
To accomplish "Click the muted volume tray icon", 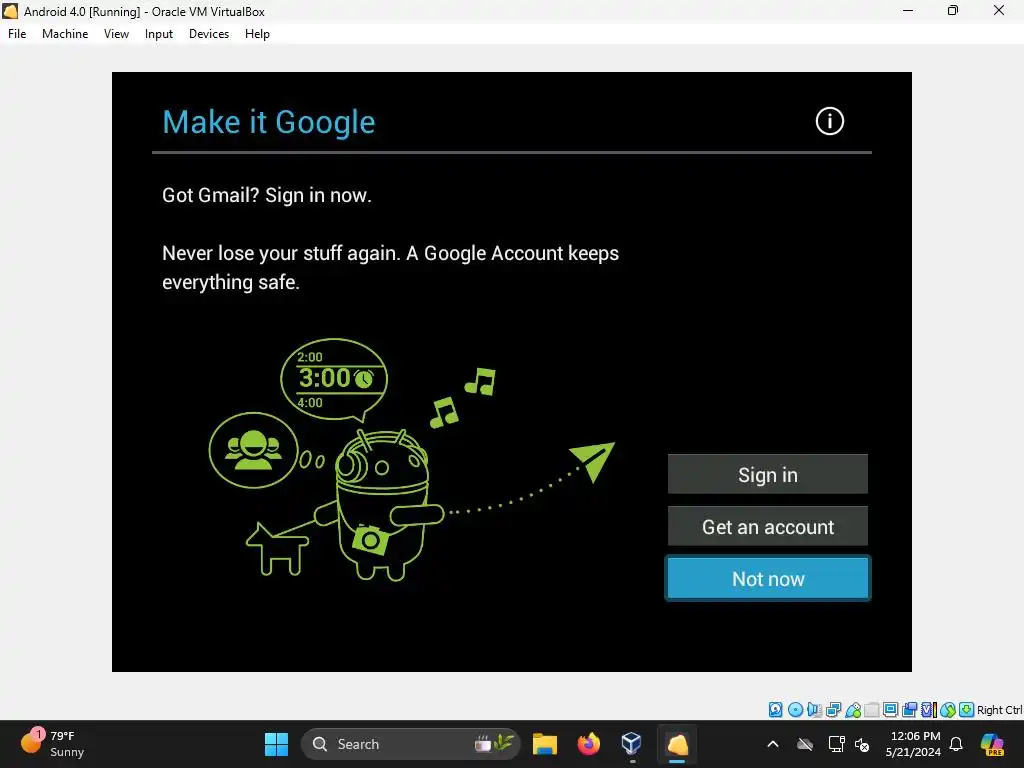I will (x=862, y=744).
